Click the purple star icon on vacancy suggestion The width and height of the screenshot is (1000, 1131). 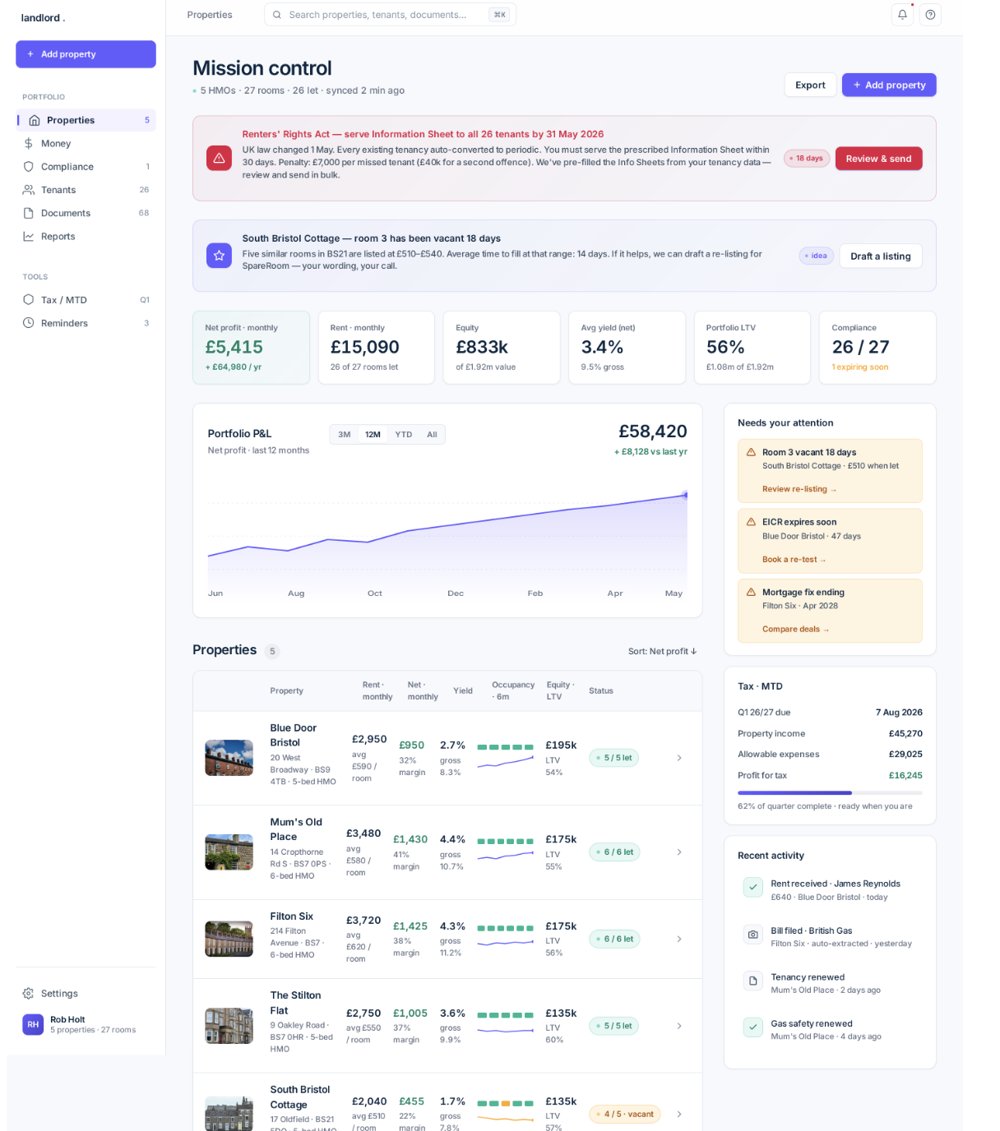click(x=219, y=255)
